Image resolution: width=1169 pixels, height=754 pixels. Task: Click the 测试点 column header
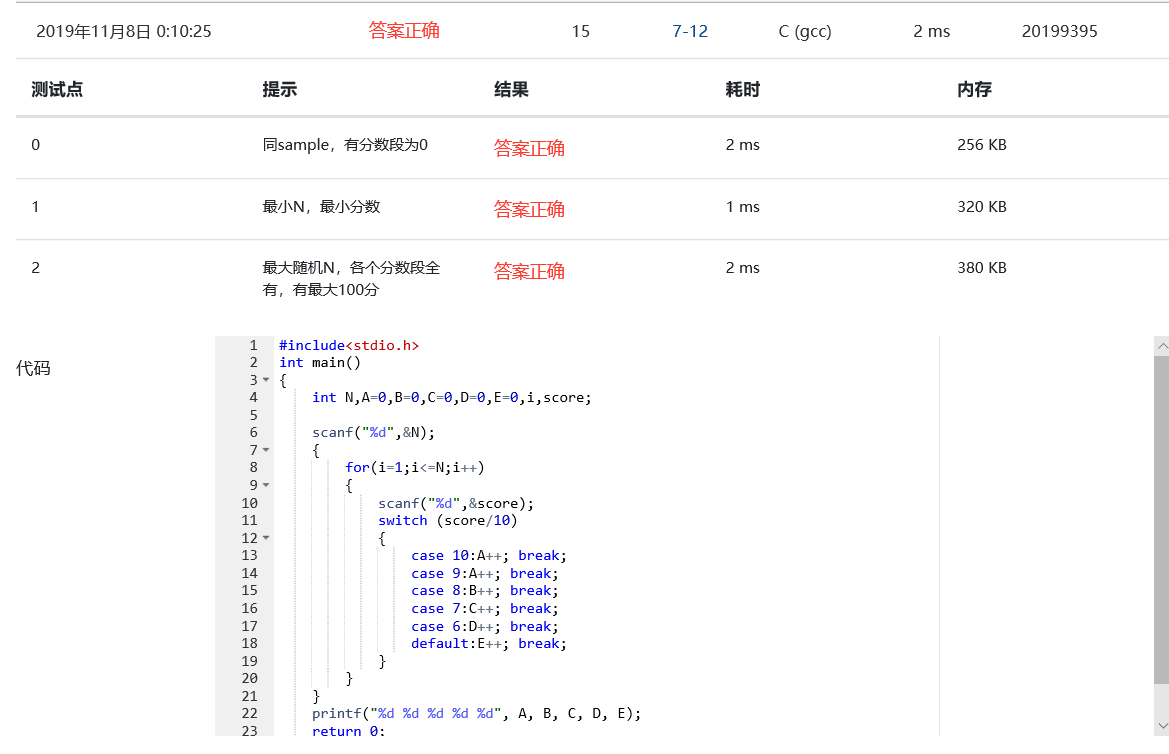57,89
